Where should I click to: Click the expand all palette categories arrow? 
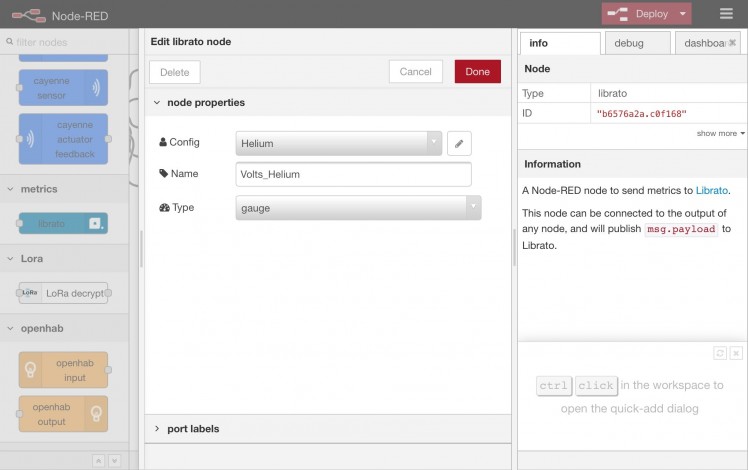[114, 461]
